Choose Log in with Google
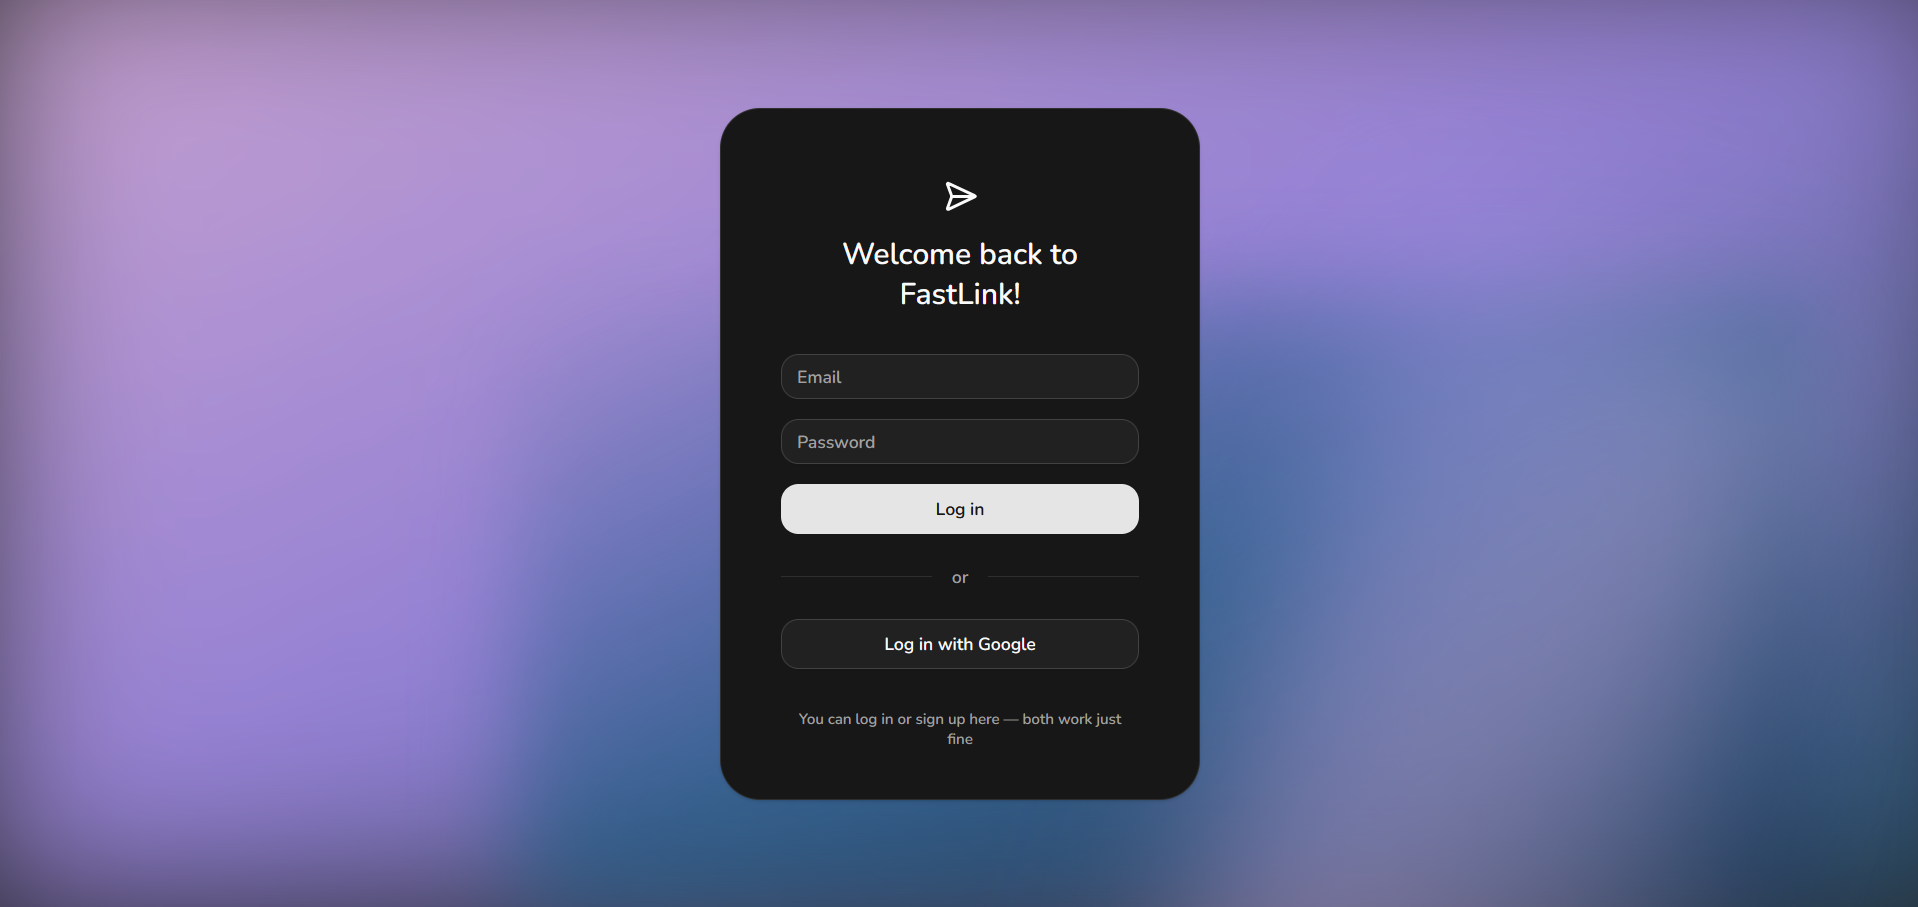The height and width of the screenshot is (907, 1918). 960,644
